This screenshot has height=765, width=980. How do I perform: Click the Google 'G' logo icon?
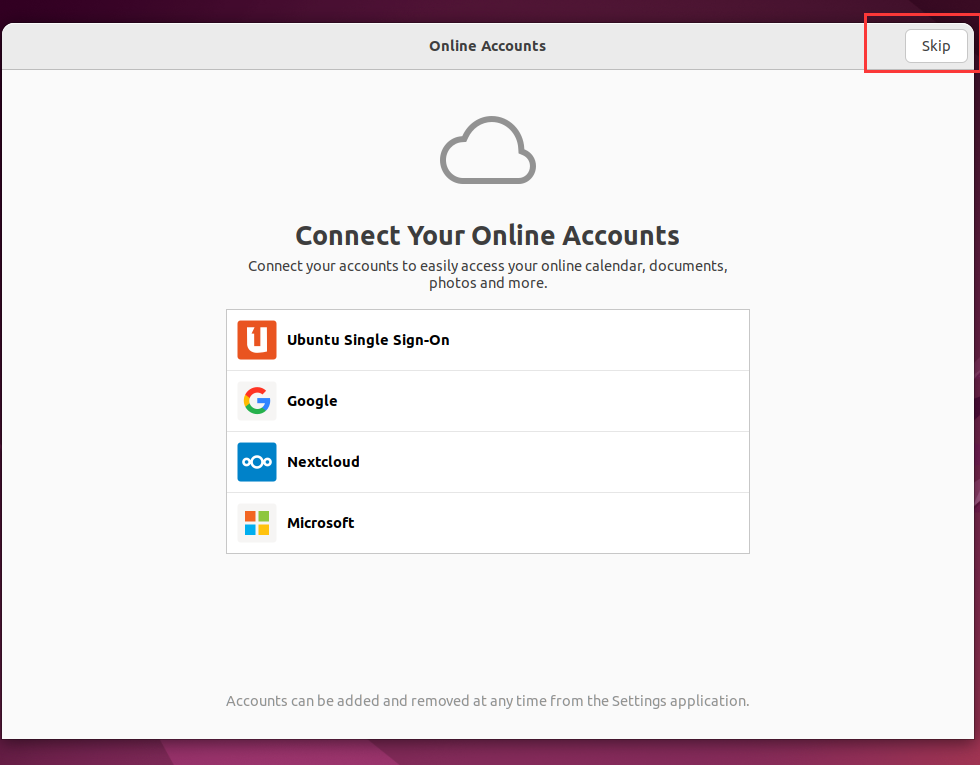pos(257,401)
